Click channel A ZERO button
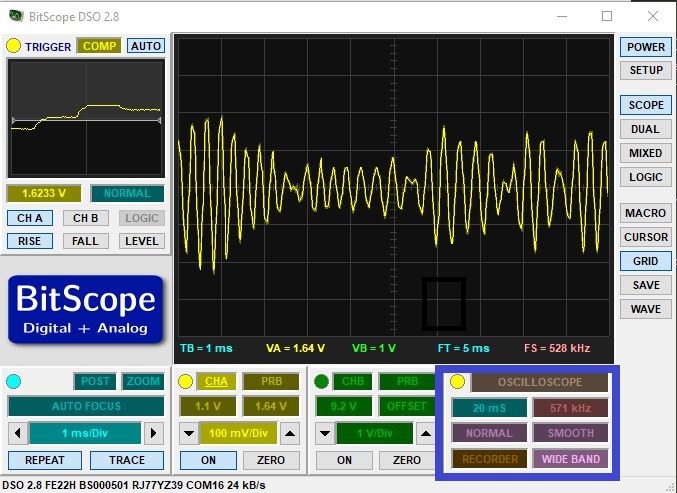 271,460
